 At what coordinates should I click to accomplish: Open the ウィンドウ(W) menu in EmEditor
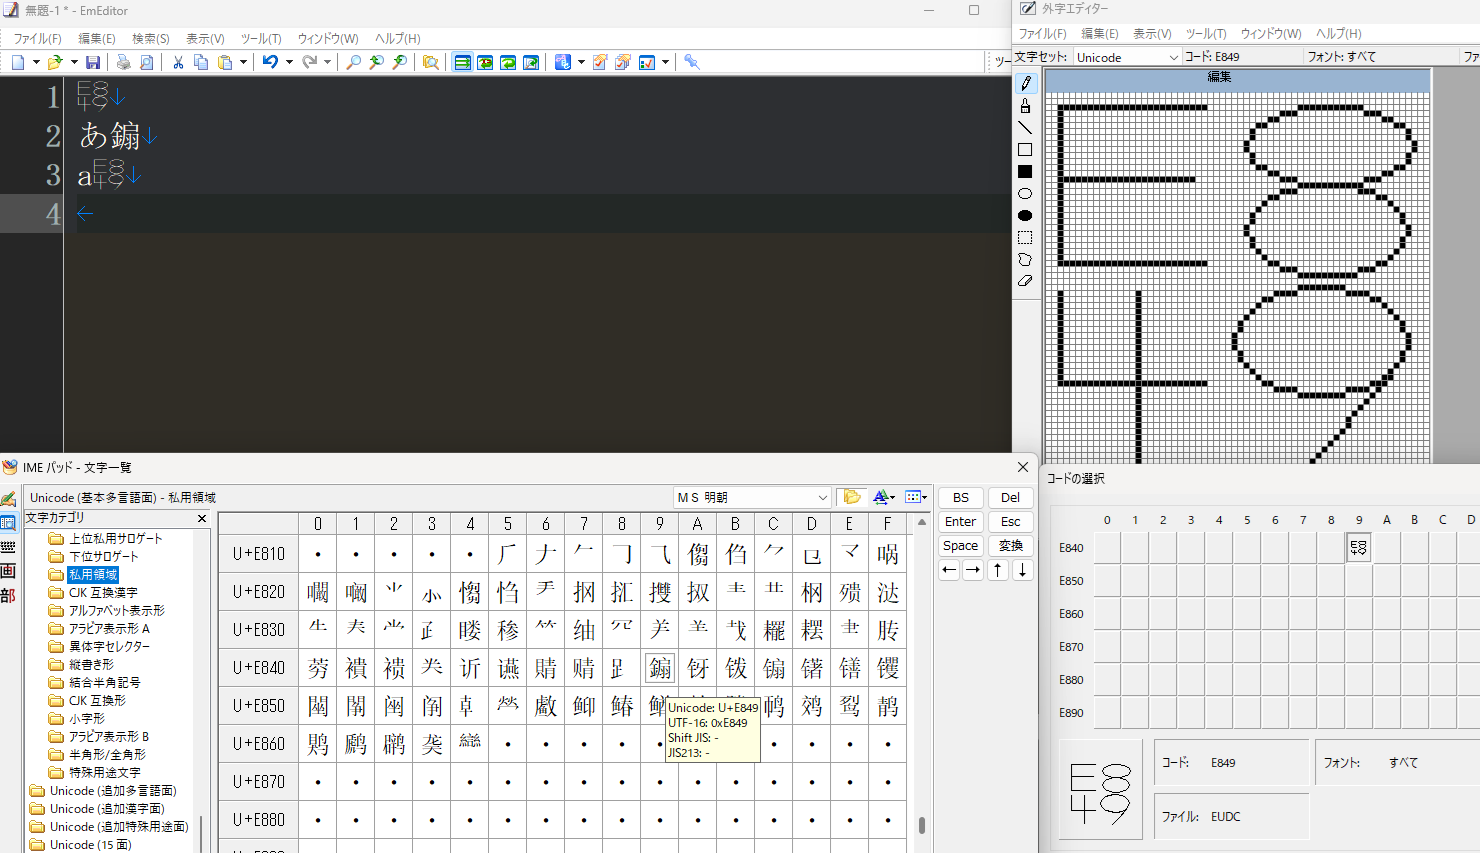(x=328, y=38)
